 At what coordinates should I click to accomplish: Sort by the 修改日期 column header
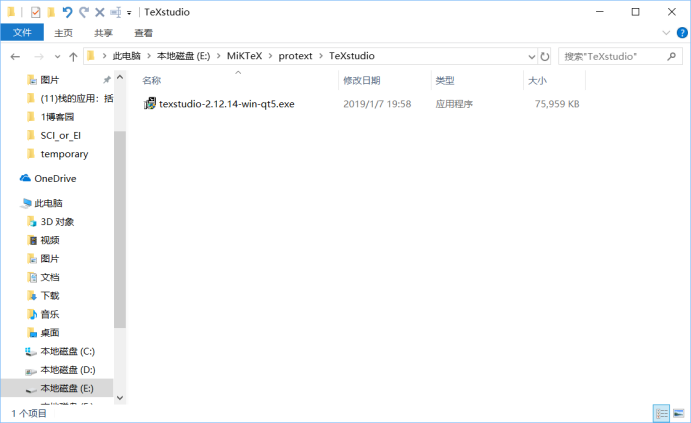click(x=361, y=81)
